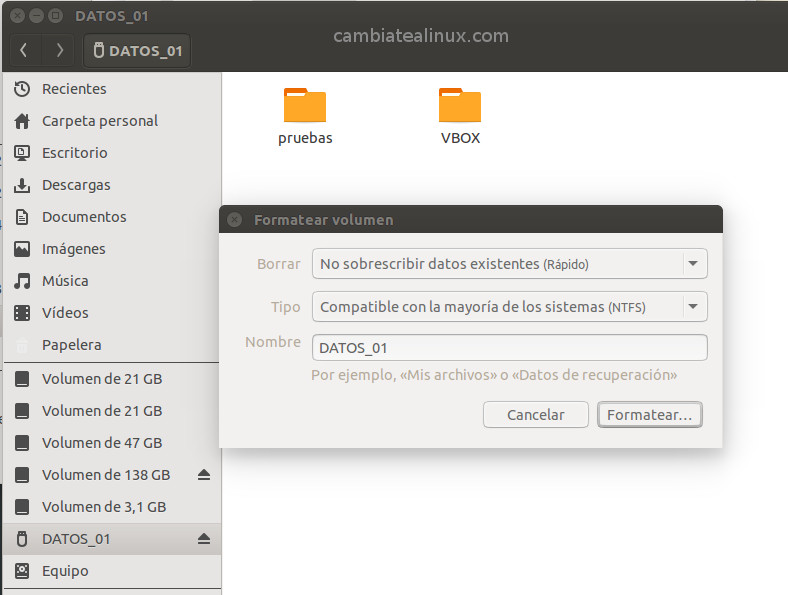Open the pruebas folder icon
This screenshot has width=788, height=595.
305,105
